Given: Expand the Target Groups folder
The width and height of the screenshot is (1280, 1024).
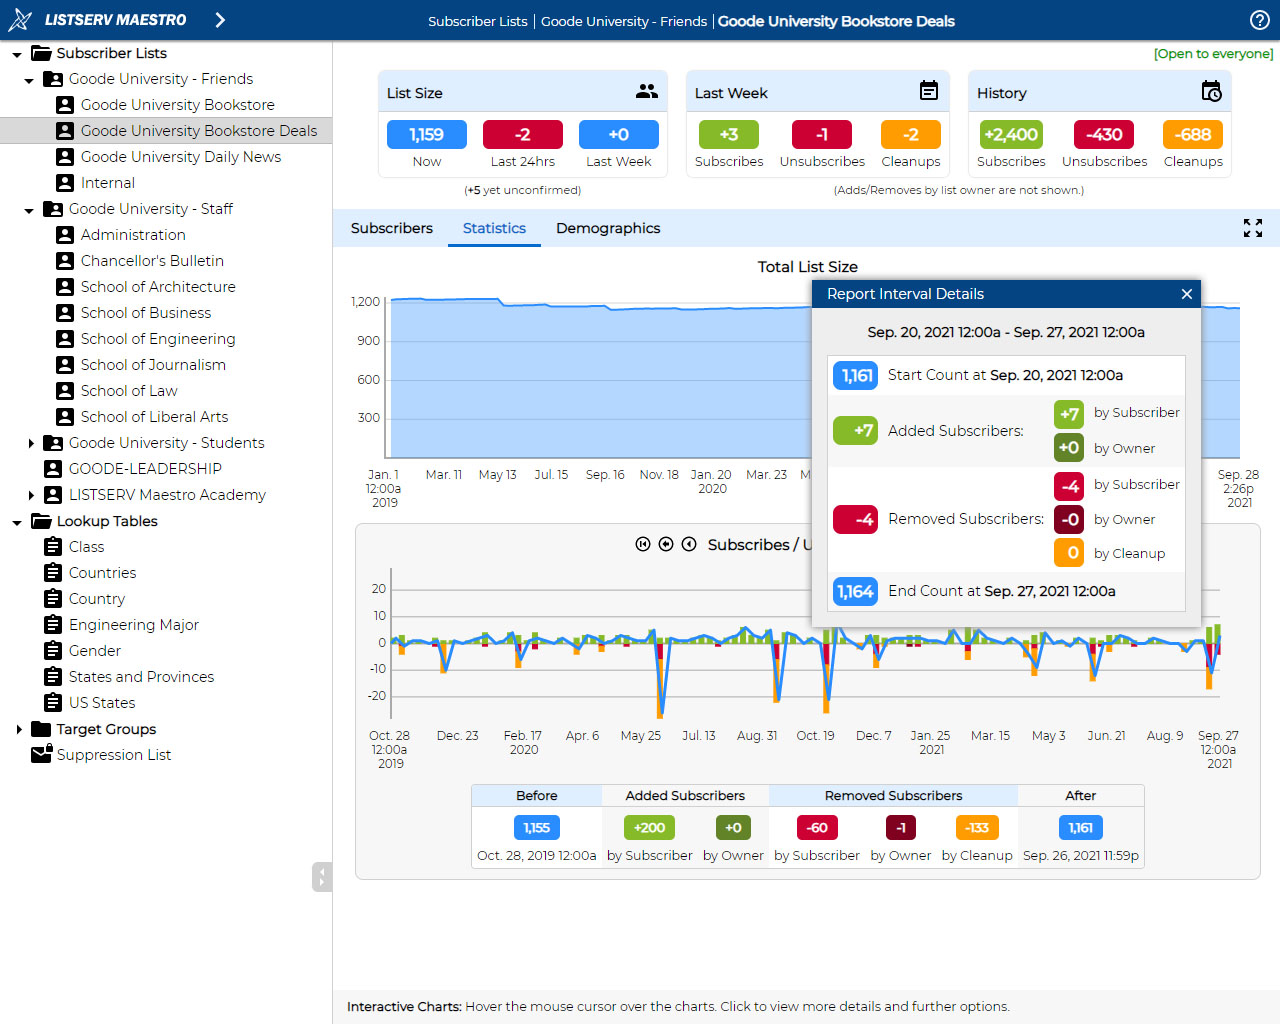Looking at the screenshot, I should [x=18, y=729].
